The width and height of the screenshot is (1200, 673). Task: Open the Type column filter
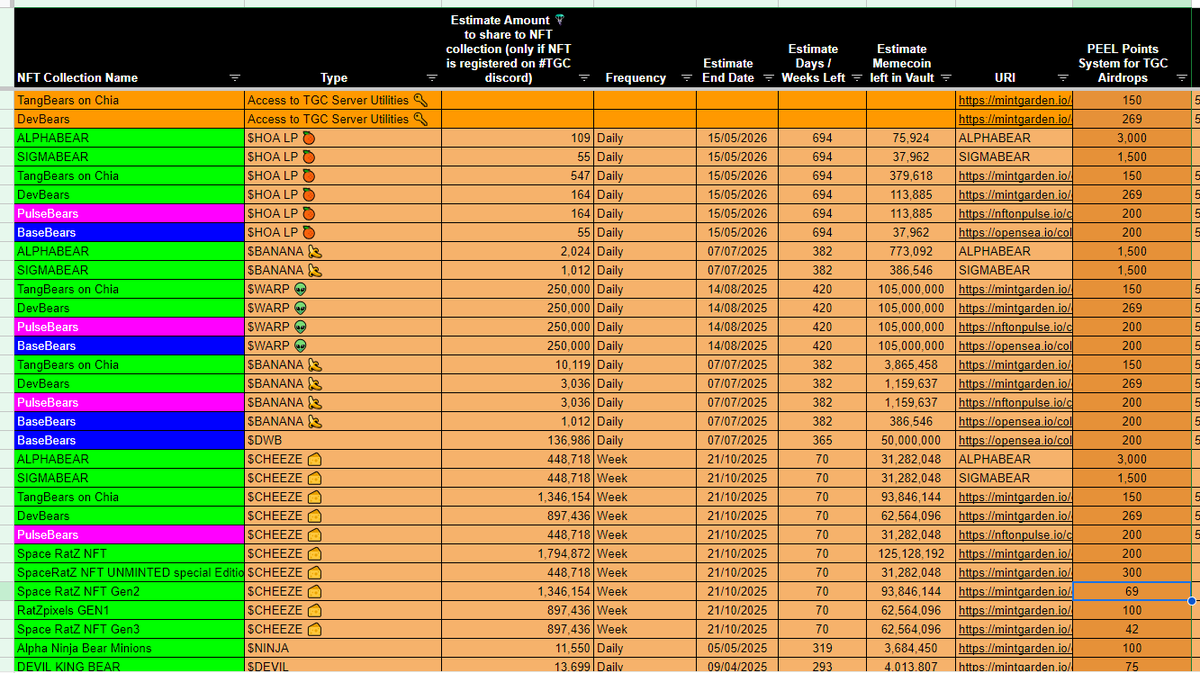pos(431,78)
